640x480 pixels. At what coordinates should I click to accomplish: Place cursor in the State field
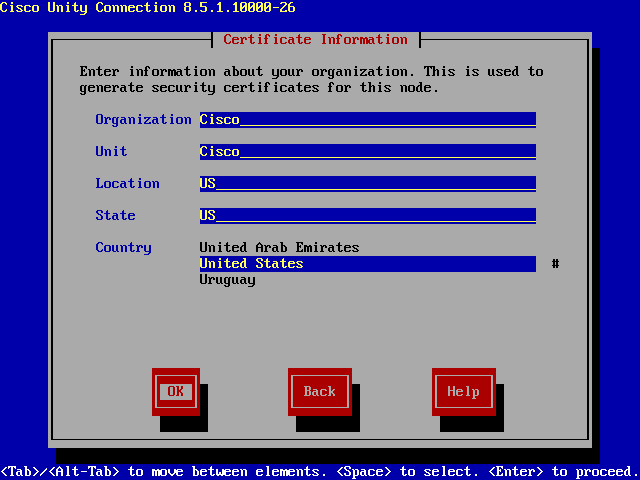pos(367,216)
